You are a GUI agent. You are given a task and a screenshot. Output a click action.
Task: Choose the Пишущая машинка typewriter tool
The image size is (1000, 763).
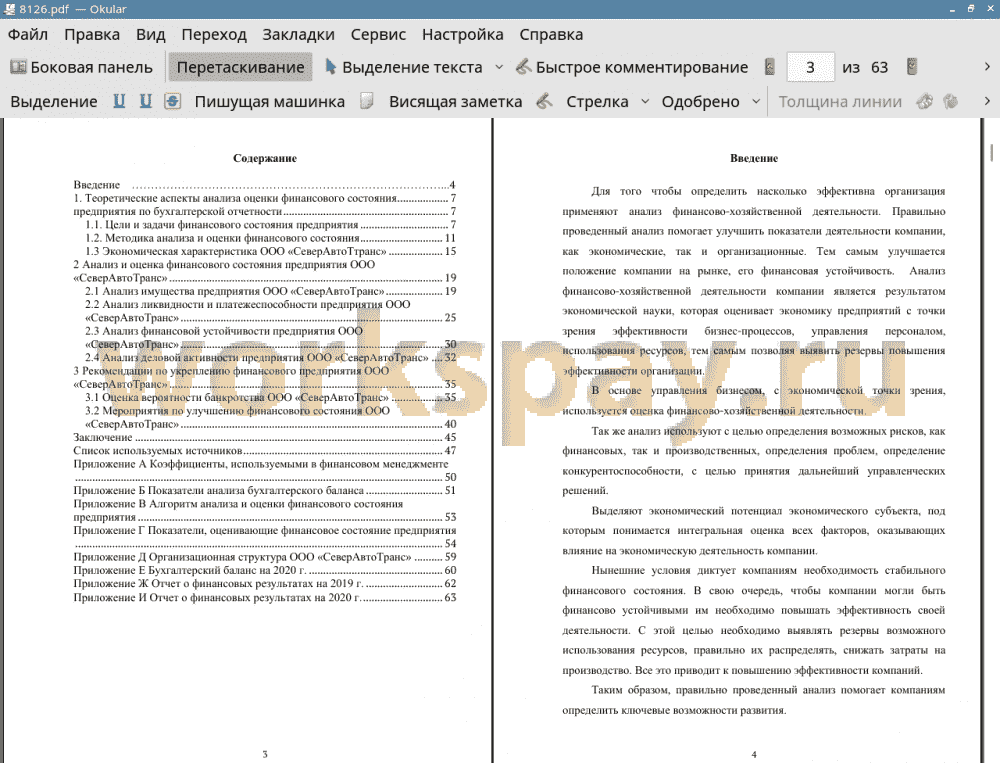[270, 101]
